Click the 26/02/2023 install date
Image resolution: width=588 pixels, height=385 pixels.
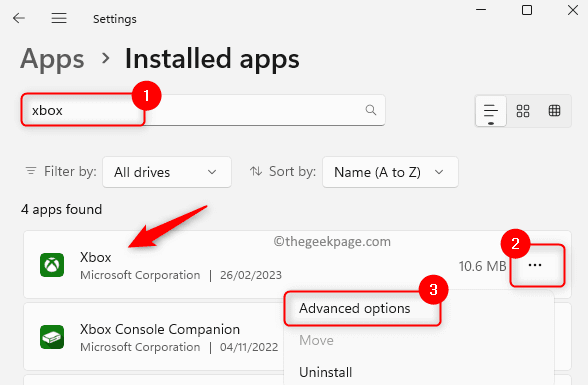[250, 275]
